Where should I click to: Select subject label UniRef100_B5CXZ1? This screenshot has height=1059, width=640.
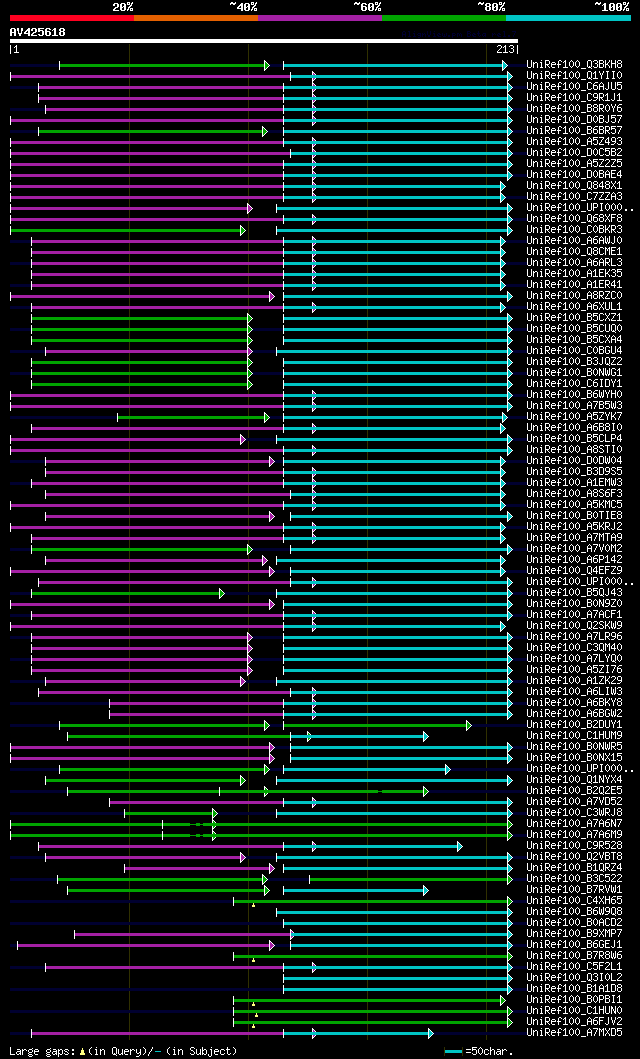575,317
